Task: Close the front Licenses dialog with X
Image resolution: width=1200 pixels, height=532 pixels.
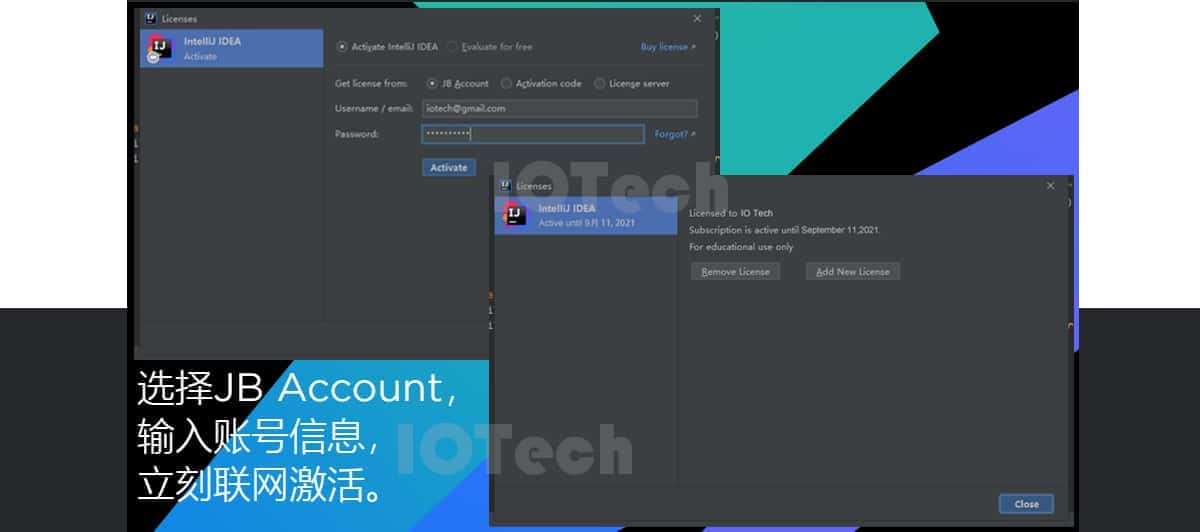Action: [x=1050, y=186]
